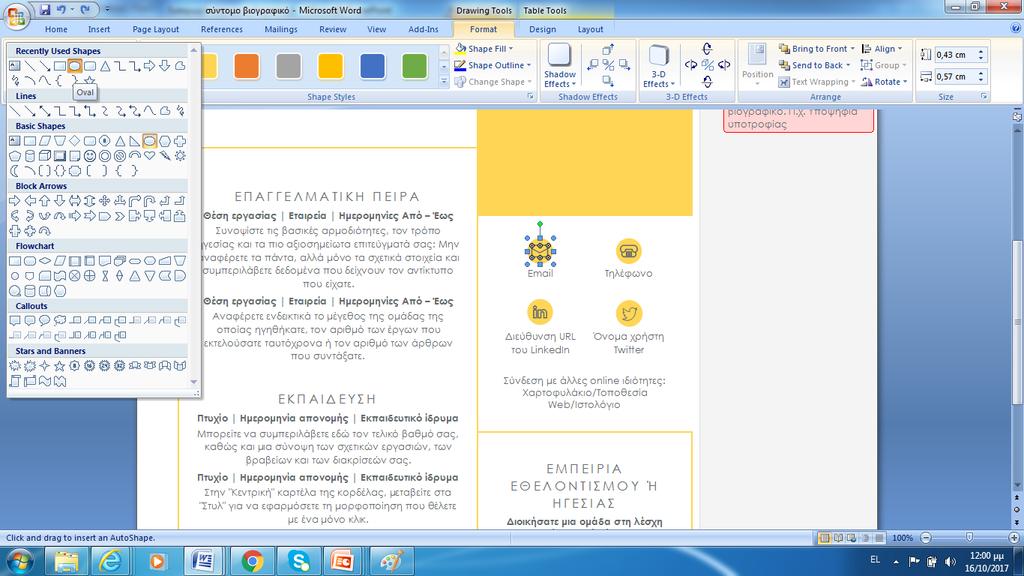Open the Home ribbon tab
This screenshot has height=576, width=1024.
click(x=56, y=29)
